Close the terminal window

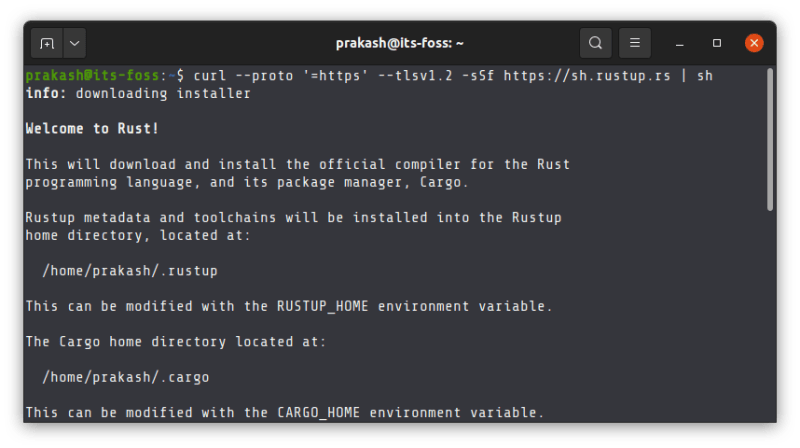click(x=754, y=43)
